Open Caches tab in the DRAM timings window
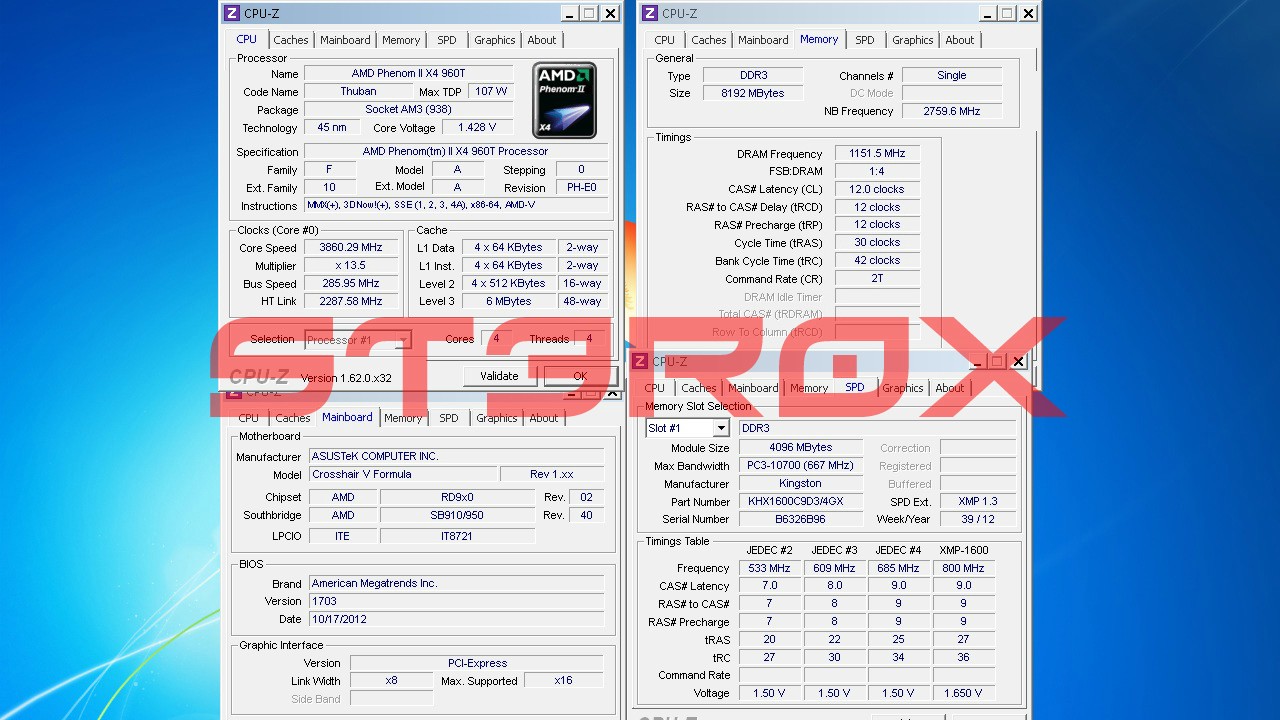Screen dimensions: 1280x720 tap(709, 40)
